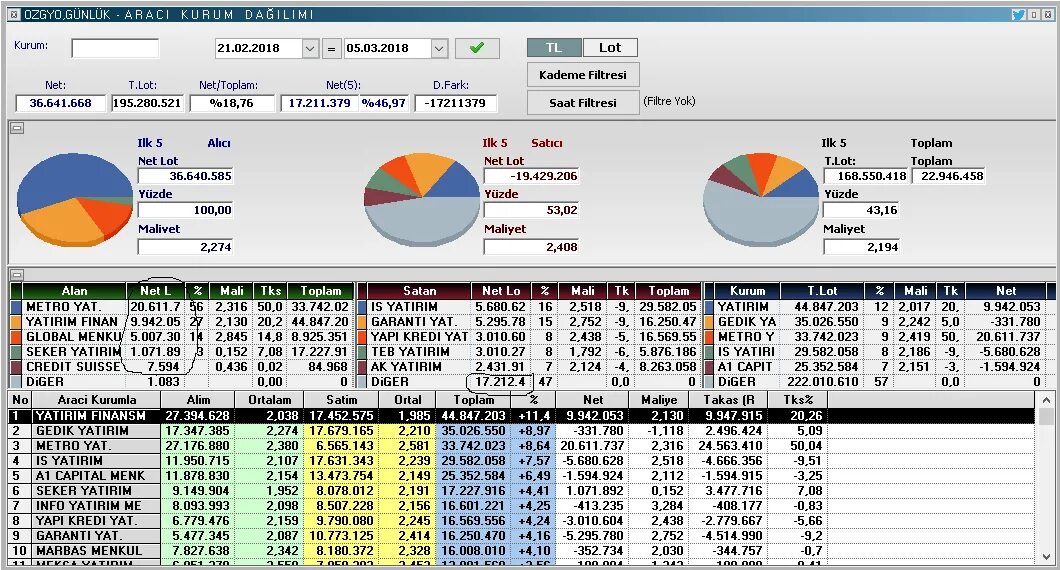Click the main table scroll down arrow

1045,557
